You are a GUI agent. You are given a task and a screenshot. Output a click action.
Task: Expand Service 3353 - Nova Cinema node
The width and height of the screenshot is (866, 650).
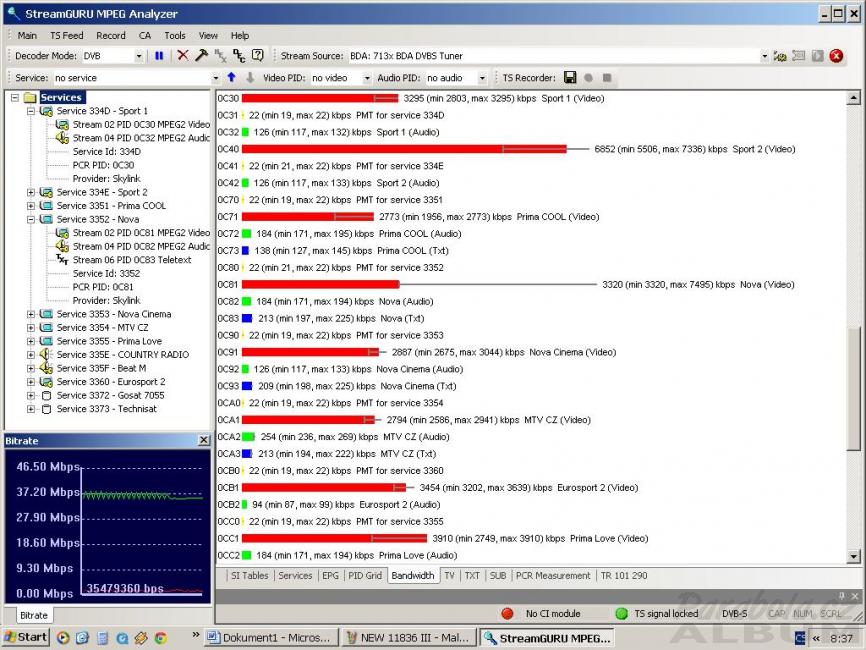pos(31,314)
